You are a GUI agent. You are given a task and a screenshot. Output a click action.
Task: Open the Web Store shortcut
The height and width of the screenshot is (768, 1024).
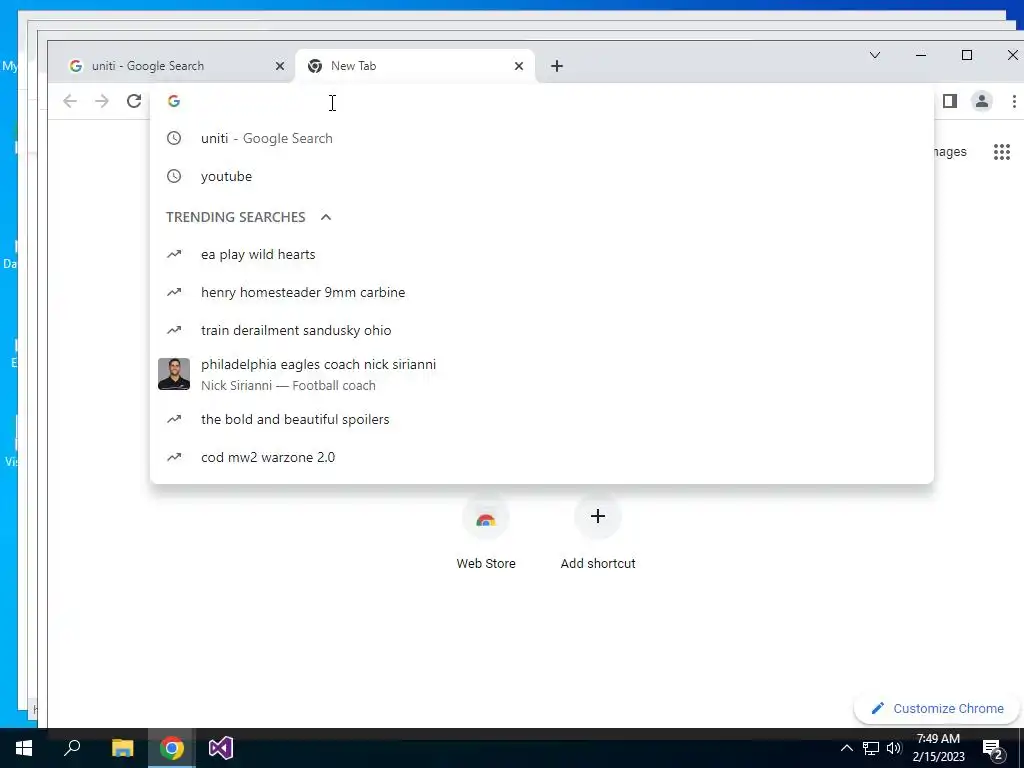485,532
